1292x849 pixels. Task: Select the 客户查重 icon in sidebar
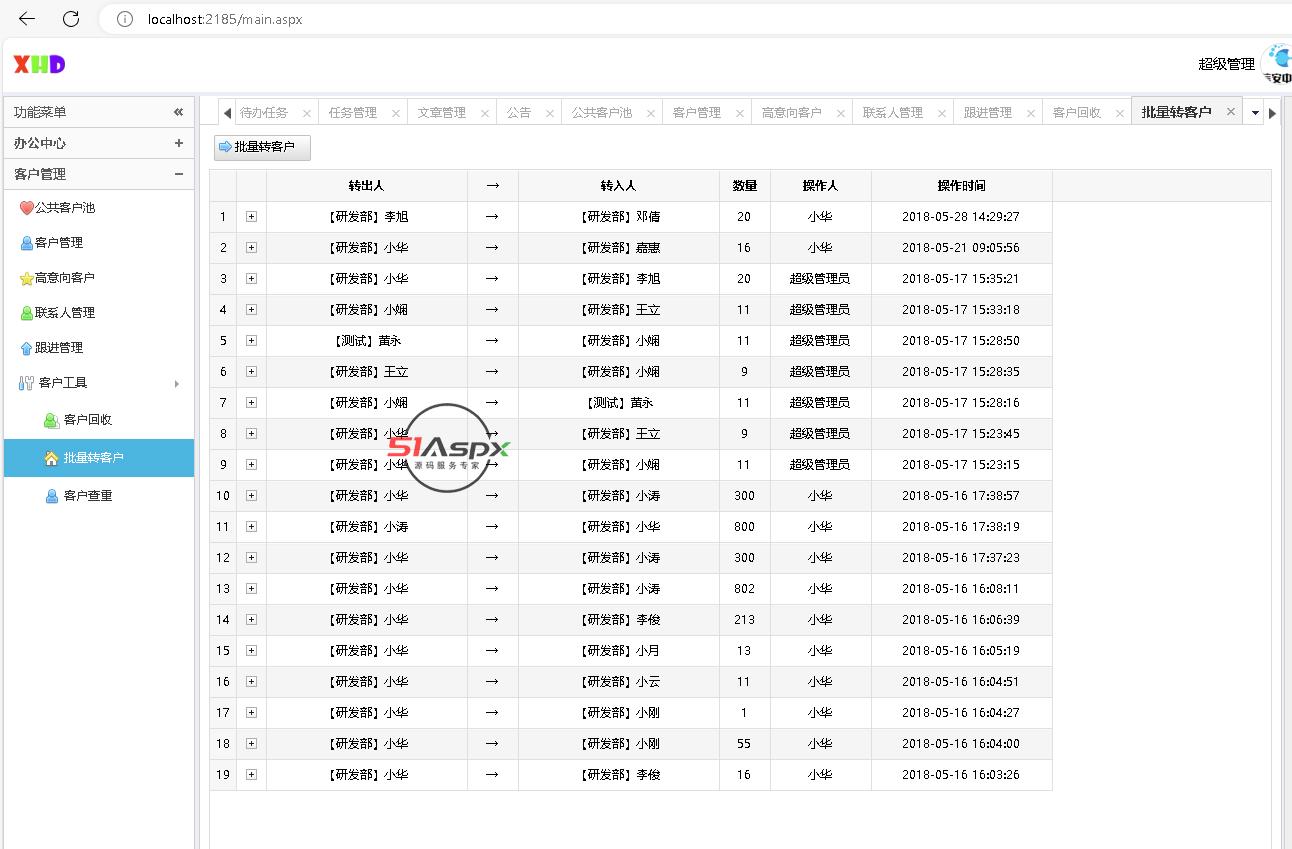pos(51,496)
